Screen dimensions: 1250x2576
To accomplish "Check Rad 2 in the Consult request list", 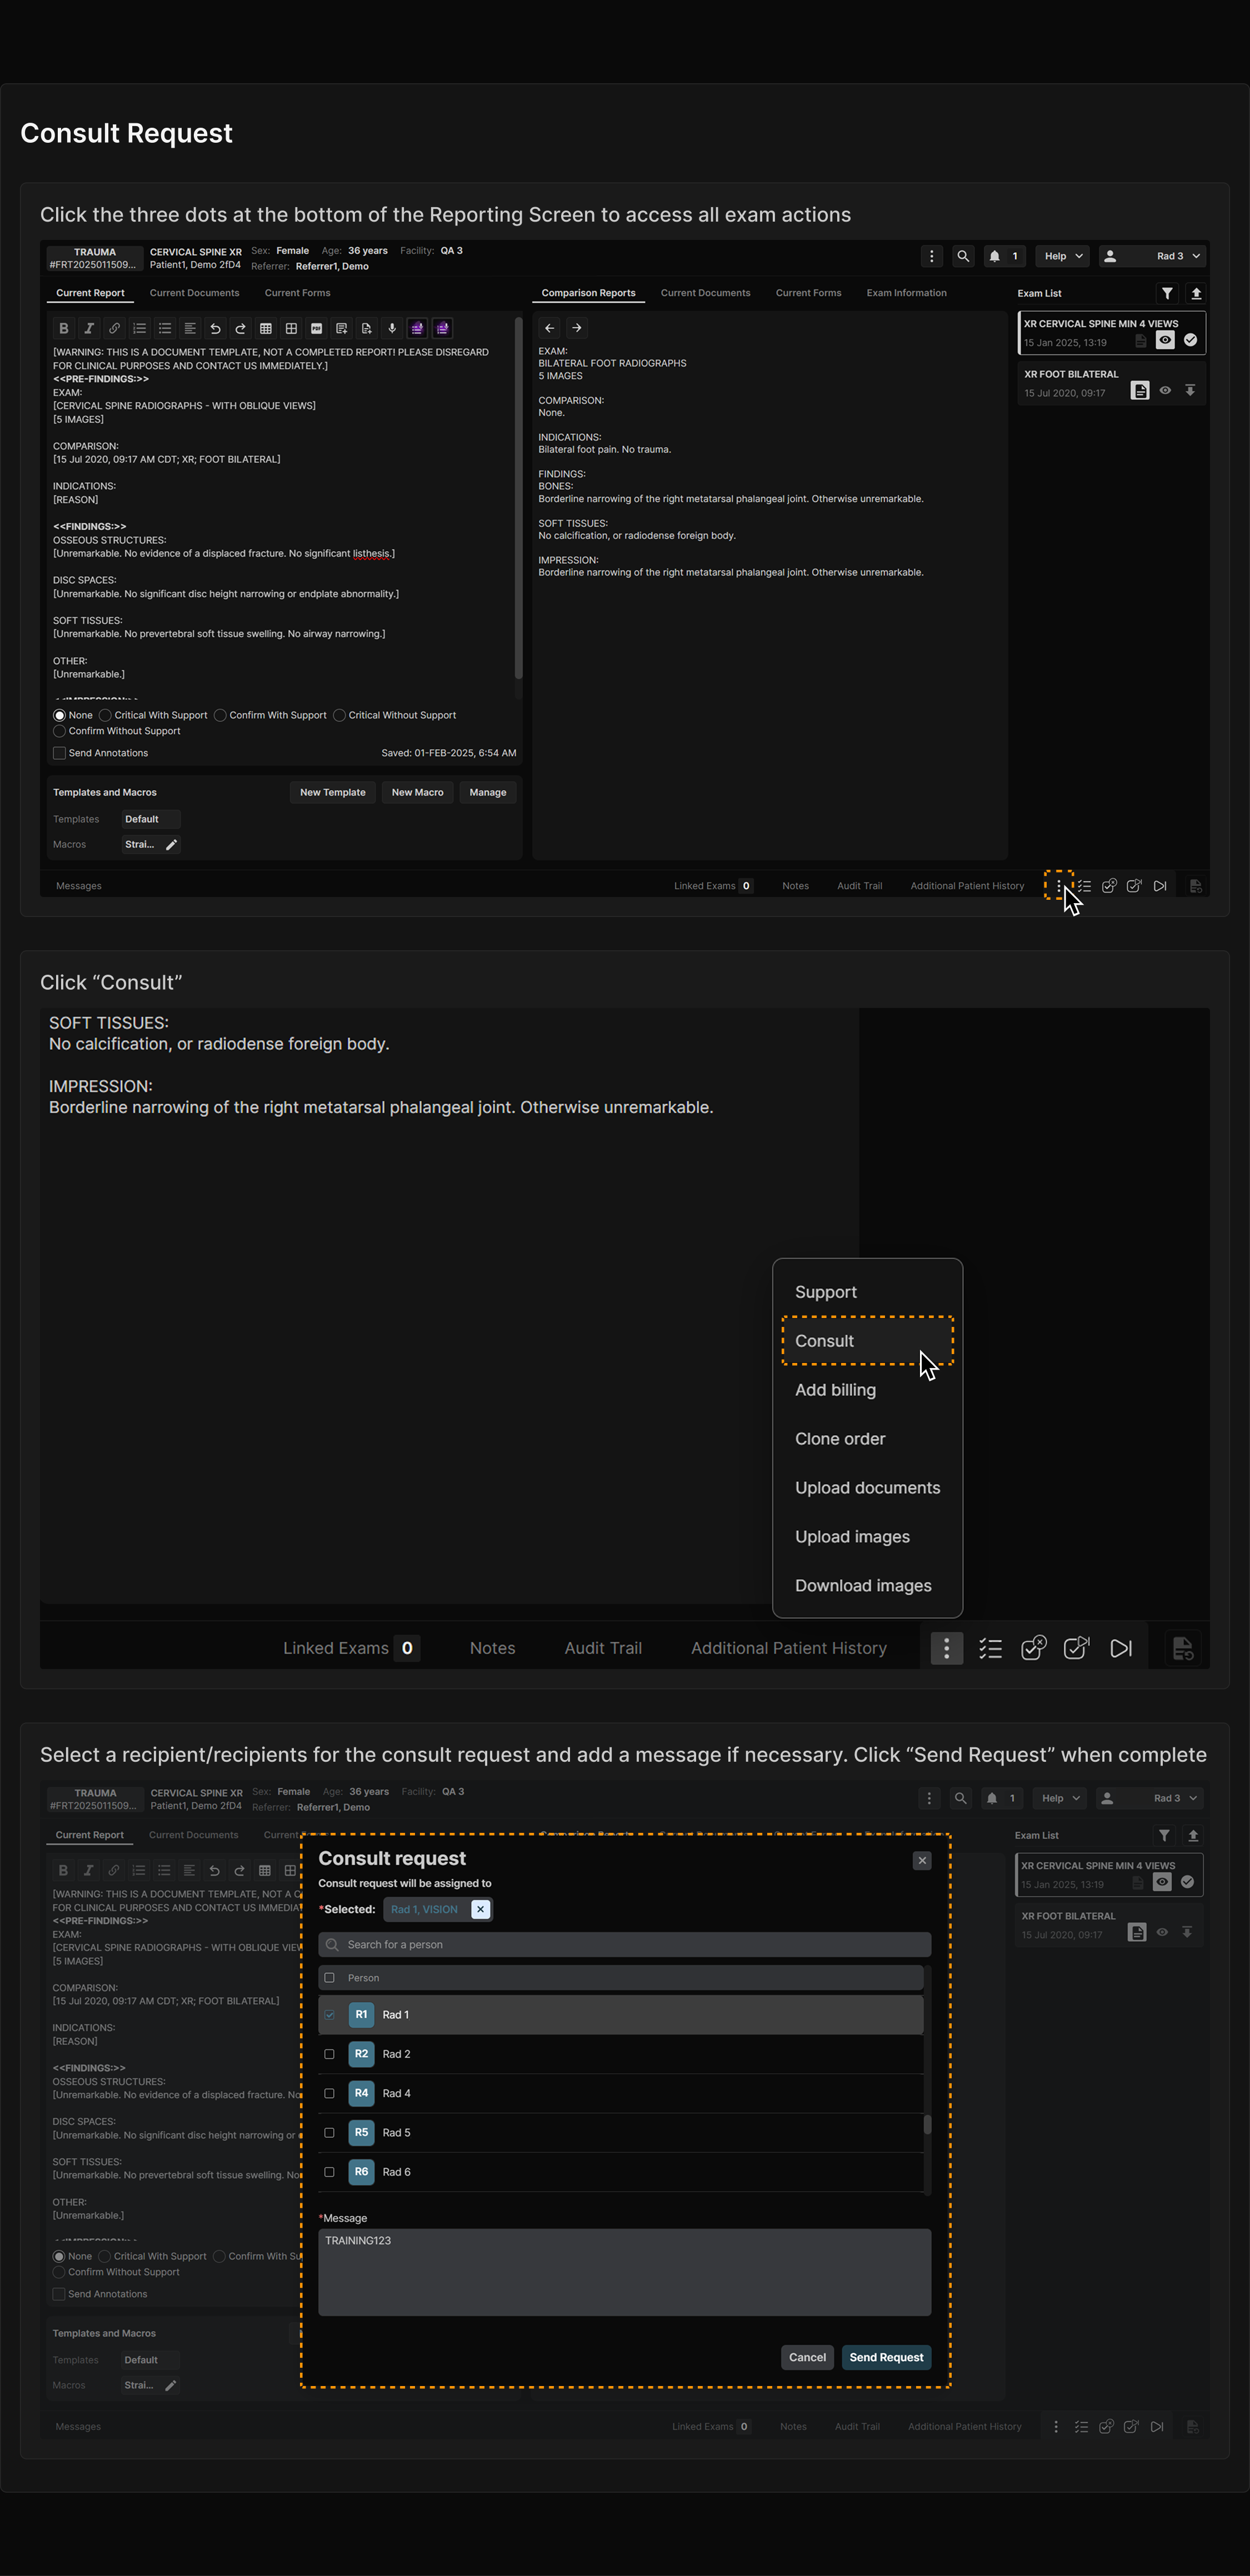I will tap(330, 2054).
